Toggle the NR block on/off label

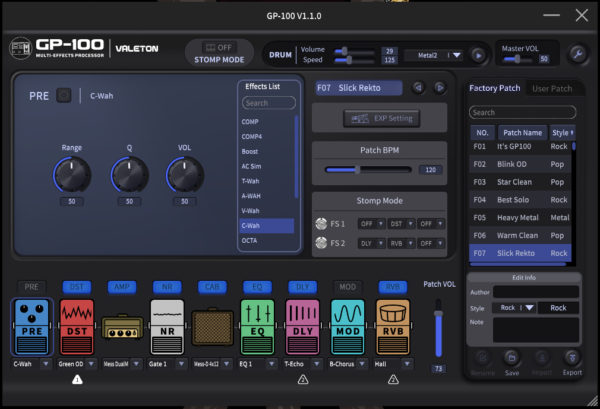(x=167, y=287)
